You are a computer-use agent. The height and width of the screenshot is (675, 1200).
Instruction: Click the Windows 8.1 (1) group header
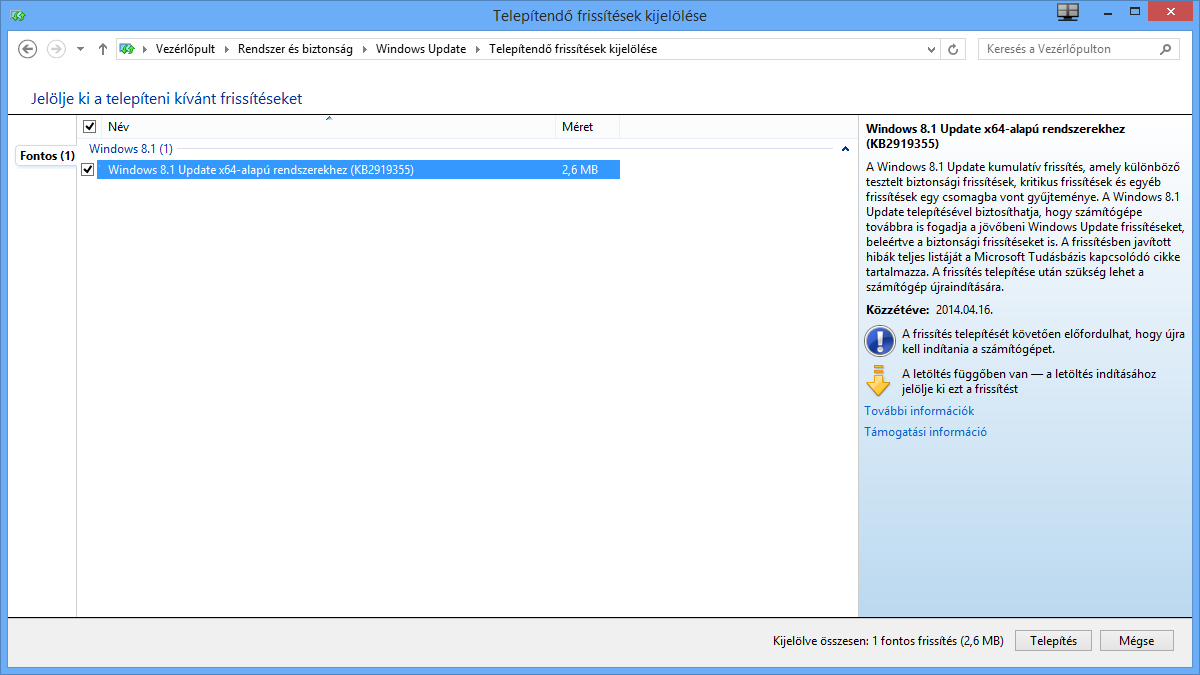(131, 148)
